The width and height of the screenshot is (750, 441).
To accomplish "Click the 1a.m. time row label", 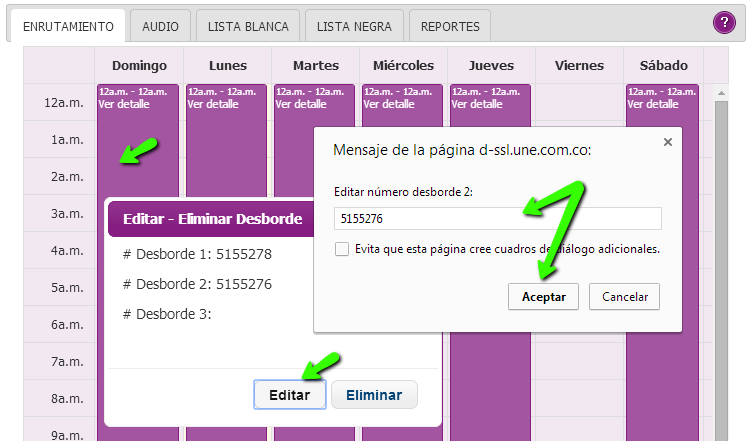I will pos(67,140).
